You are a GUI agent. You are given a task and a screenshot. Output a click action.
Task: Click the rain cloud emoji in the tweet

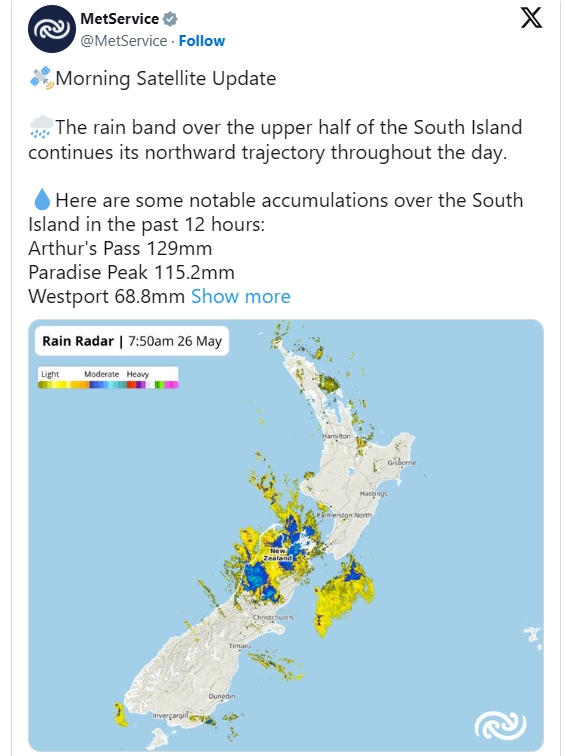click(41, 127)
